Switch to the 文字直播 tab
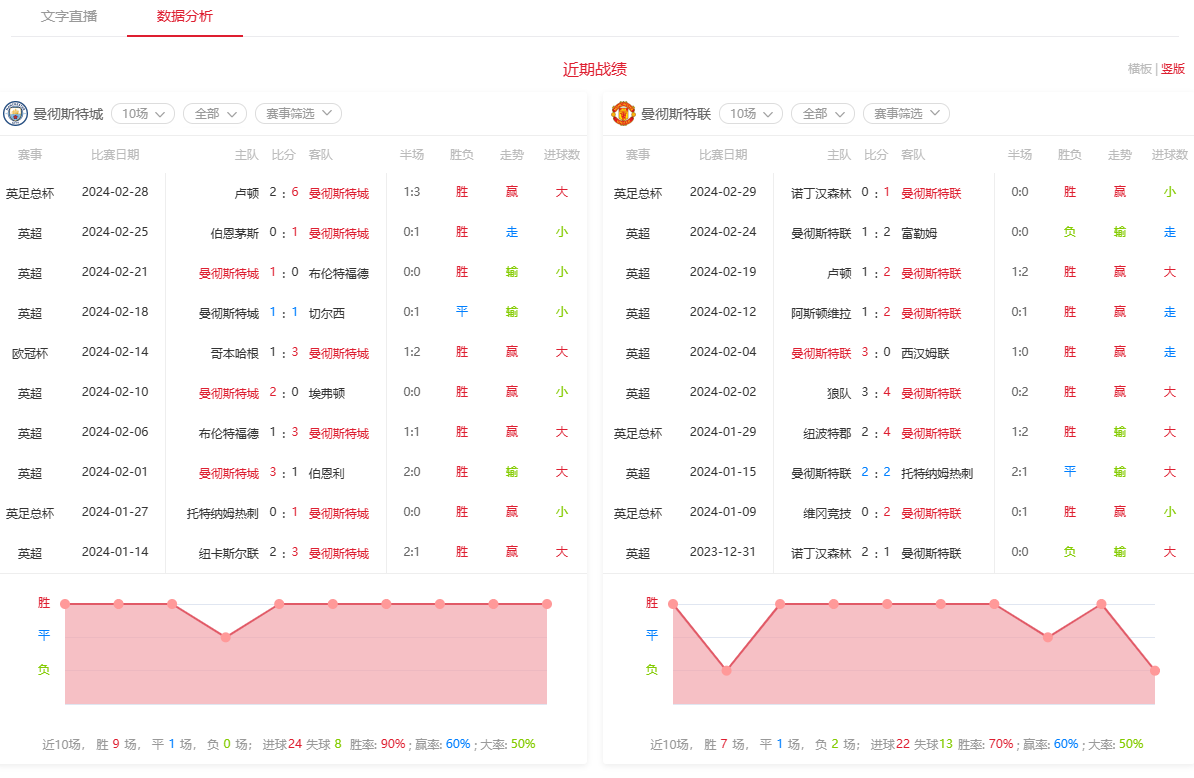Image resolution: width=1194 pixels, height=778 pixels. 69,17
